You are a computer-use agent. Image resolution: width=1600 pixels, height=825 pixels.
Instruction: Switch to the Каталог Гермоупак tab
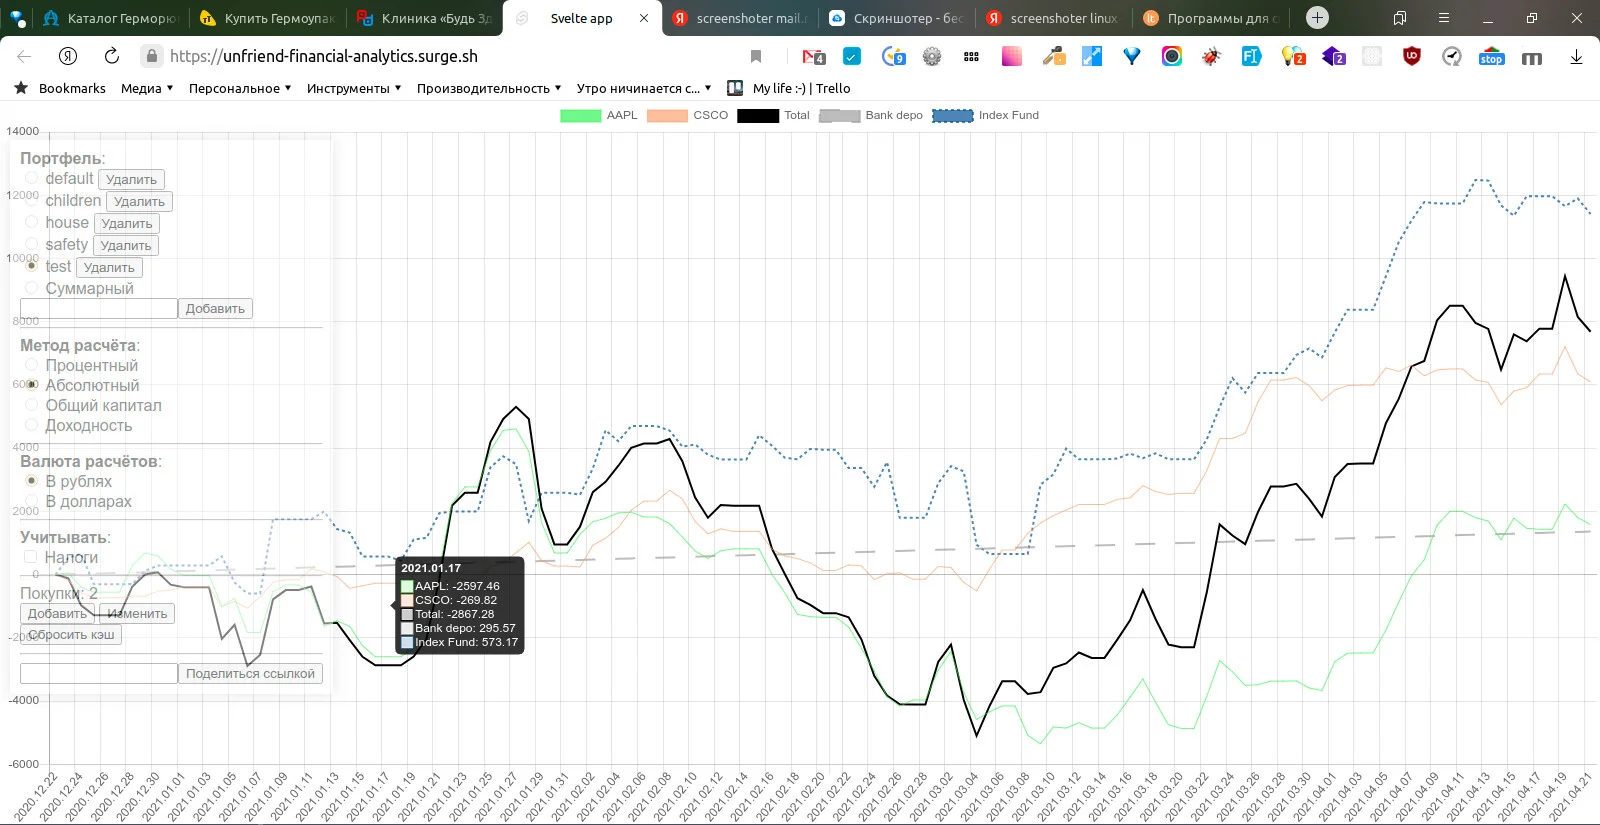pos(110,18)
